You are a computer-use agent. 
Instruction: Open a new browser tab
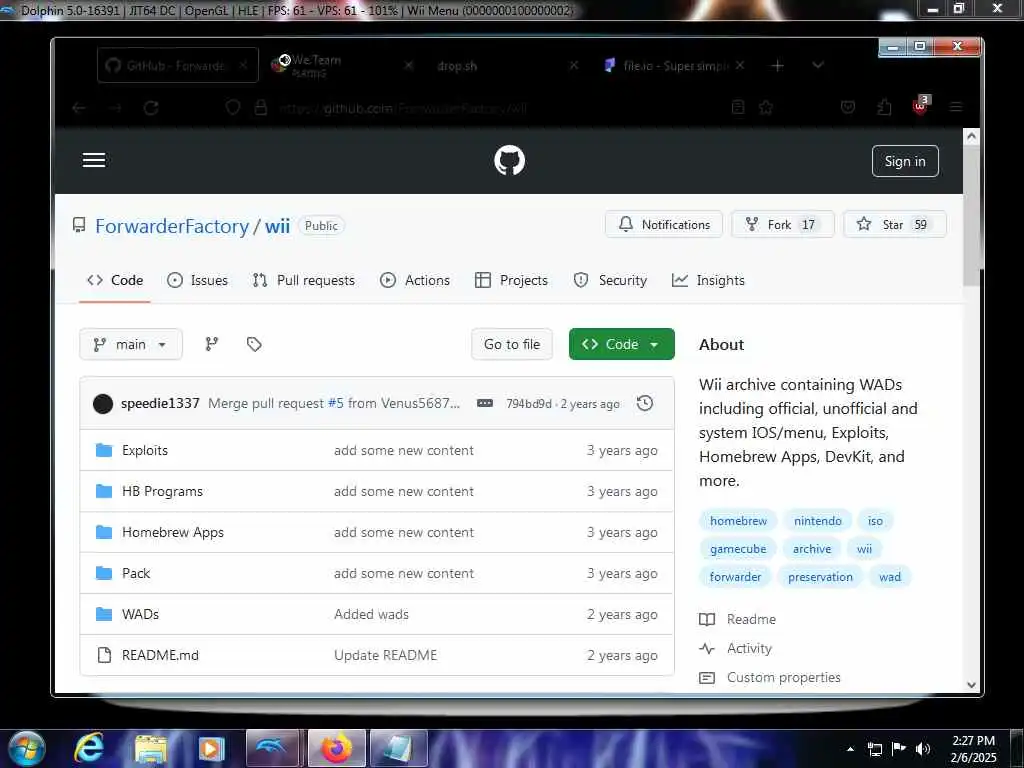pyautogui.click(x=777, y=65)
